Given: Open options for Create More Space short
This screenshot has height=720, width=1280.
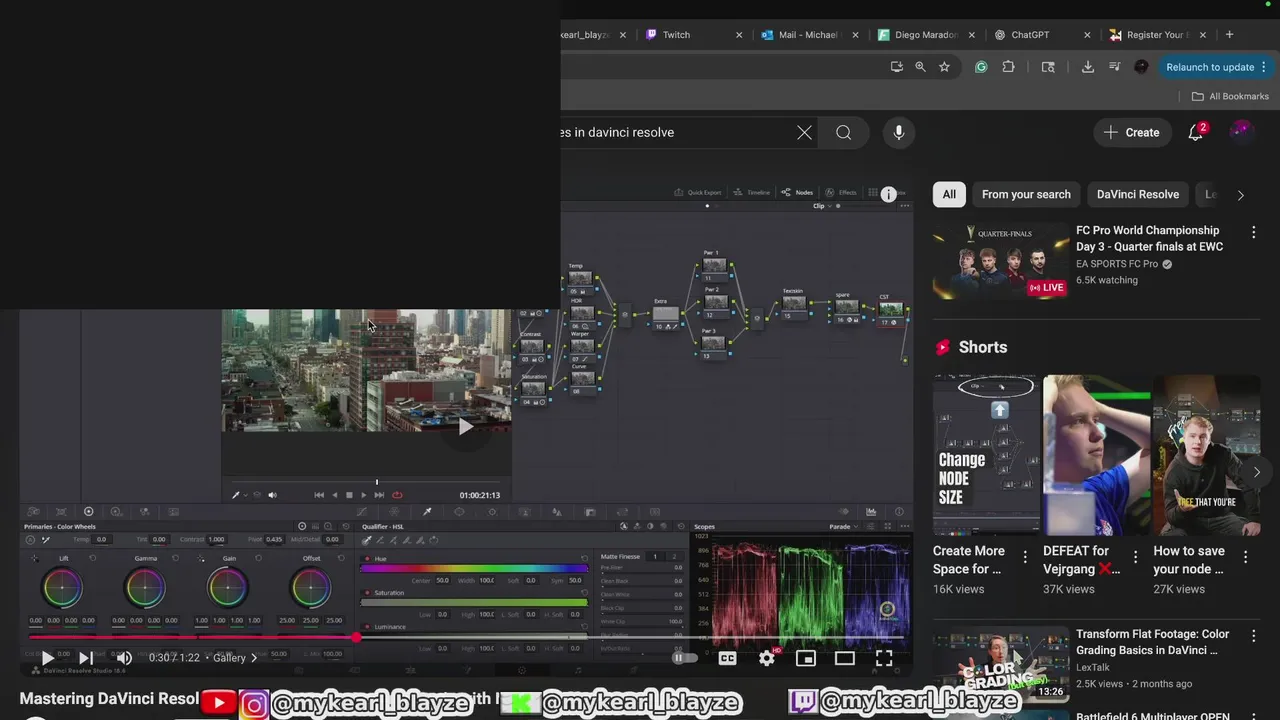Looking at the screenshot, I should pyautogui.click(x=1025, y=557).
